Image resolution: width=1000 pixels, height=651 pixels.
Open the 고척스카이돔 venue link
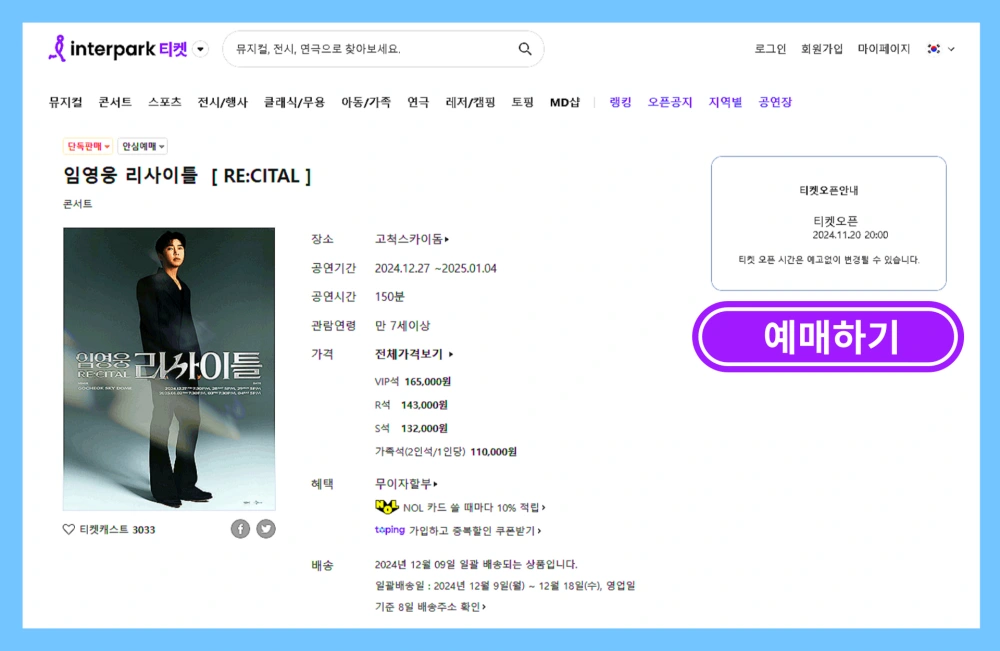[410, 239]
